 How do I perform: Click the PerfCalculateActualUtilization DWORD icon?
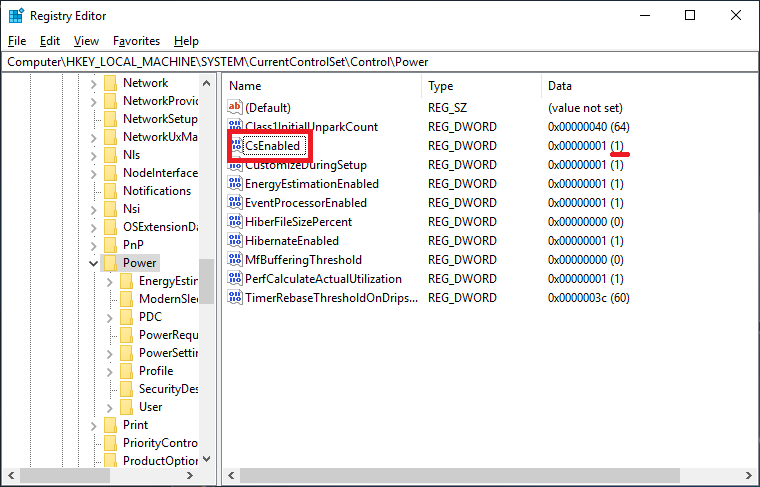pos(235,279)
